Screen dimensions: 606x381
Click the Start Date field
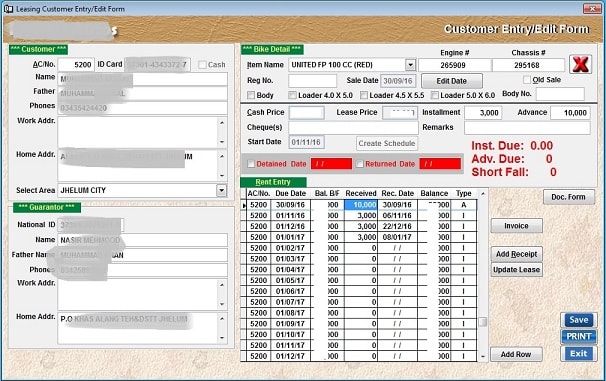pyautogui.click(x=306, y=142)
